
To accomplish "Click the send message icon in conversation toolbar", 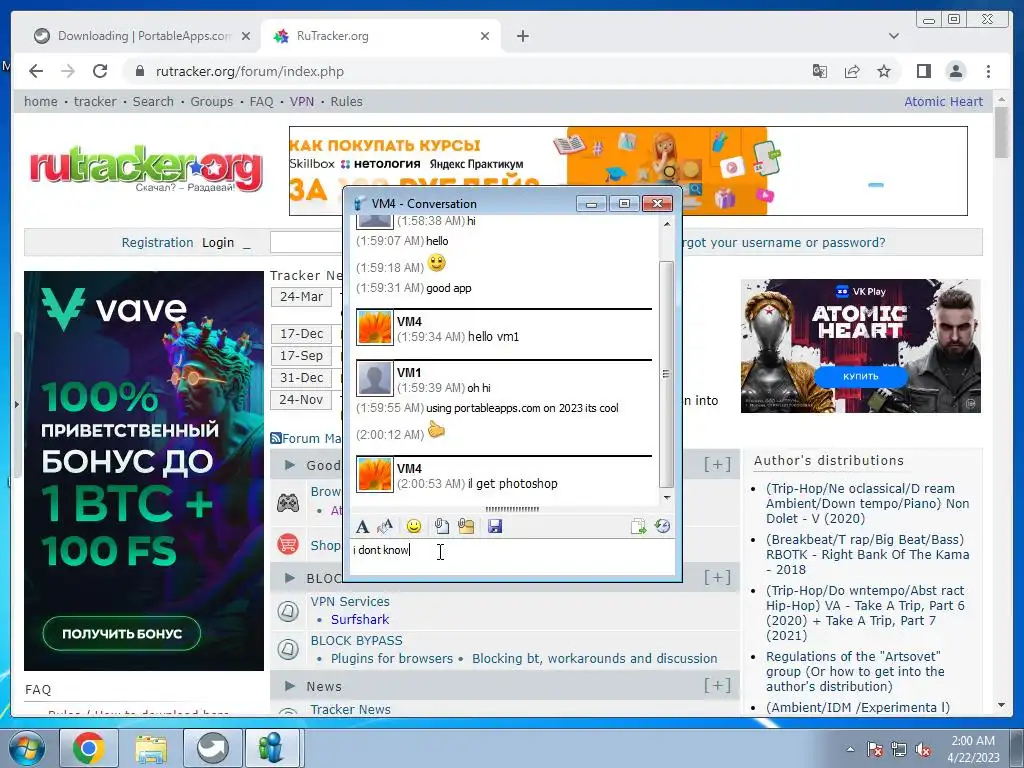I will click(638, 526).
